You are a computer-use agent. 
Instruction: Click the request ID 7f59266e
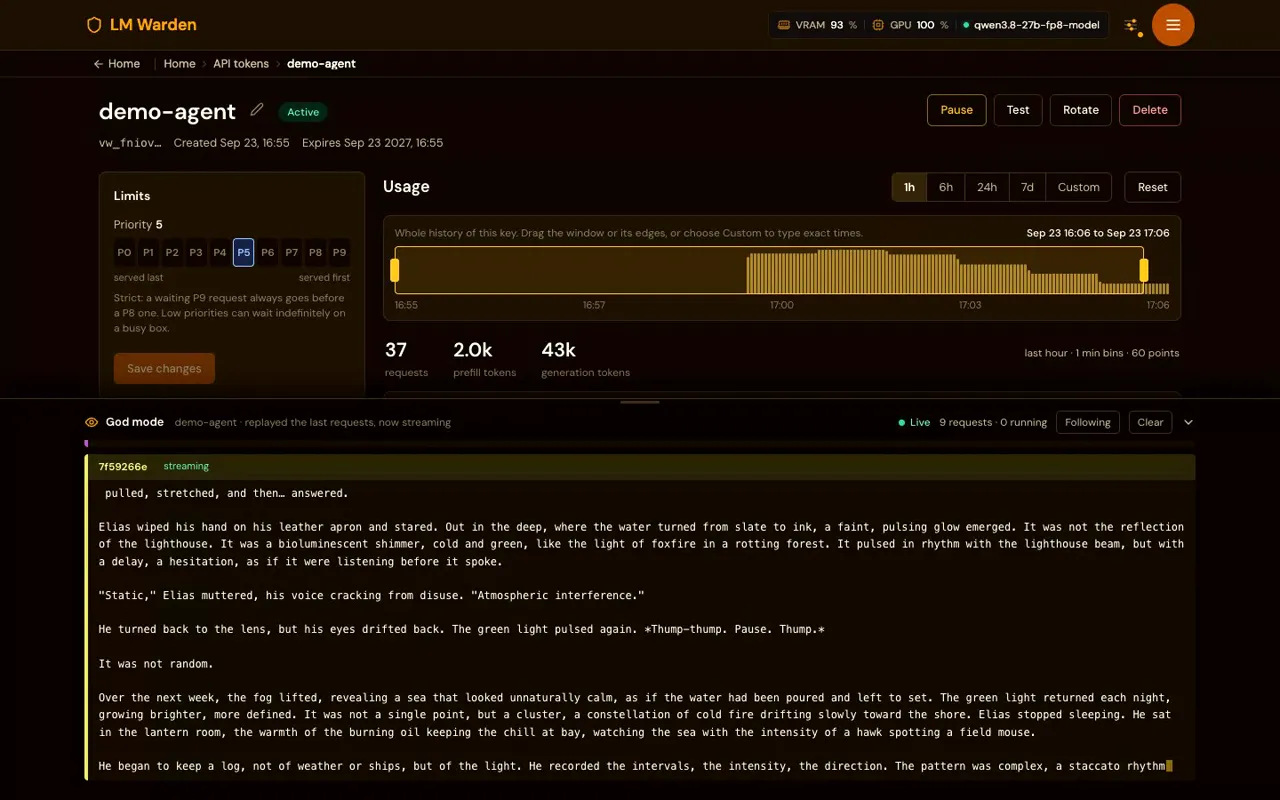(x=123, y=466)
